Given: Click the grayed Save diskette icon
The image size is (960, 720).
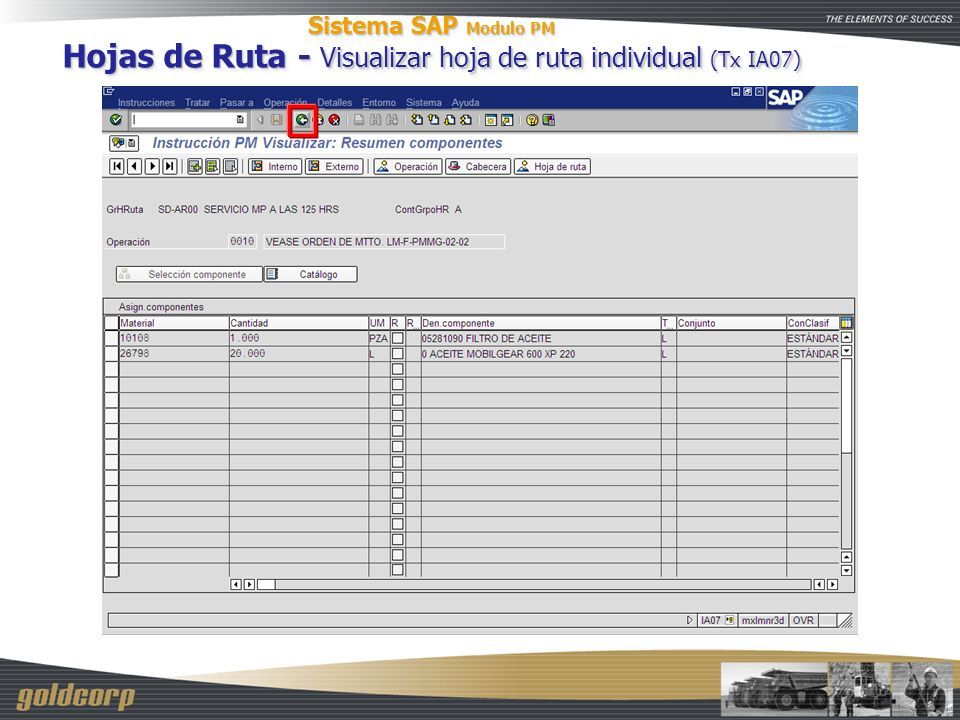Looking at the screenshot, I should 277,120.
